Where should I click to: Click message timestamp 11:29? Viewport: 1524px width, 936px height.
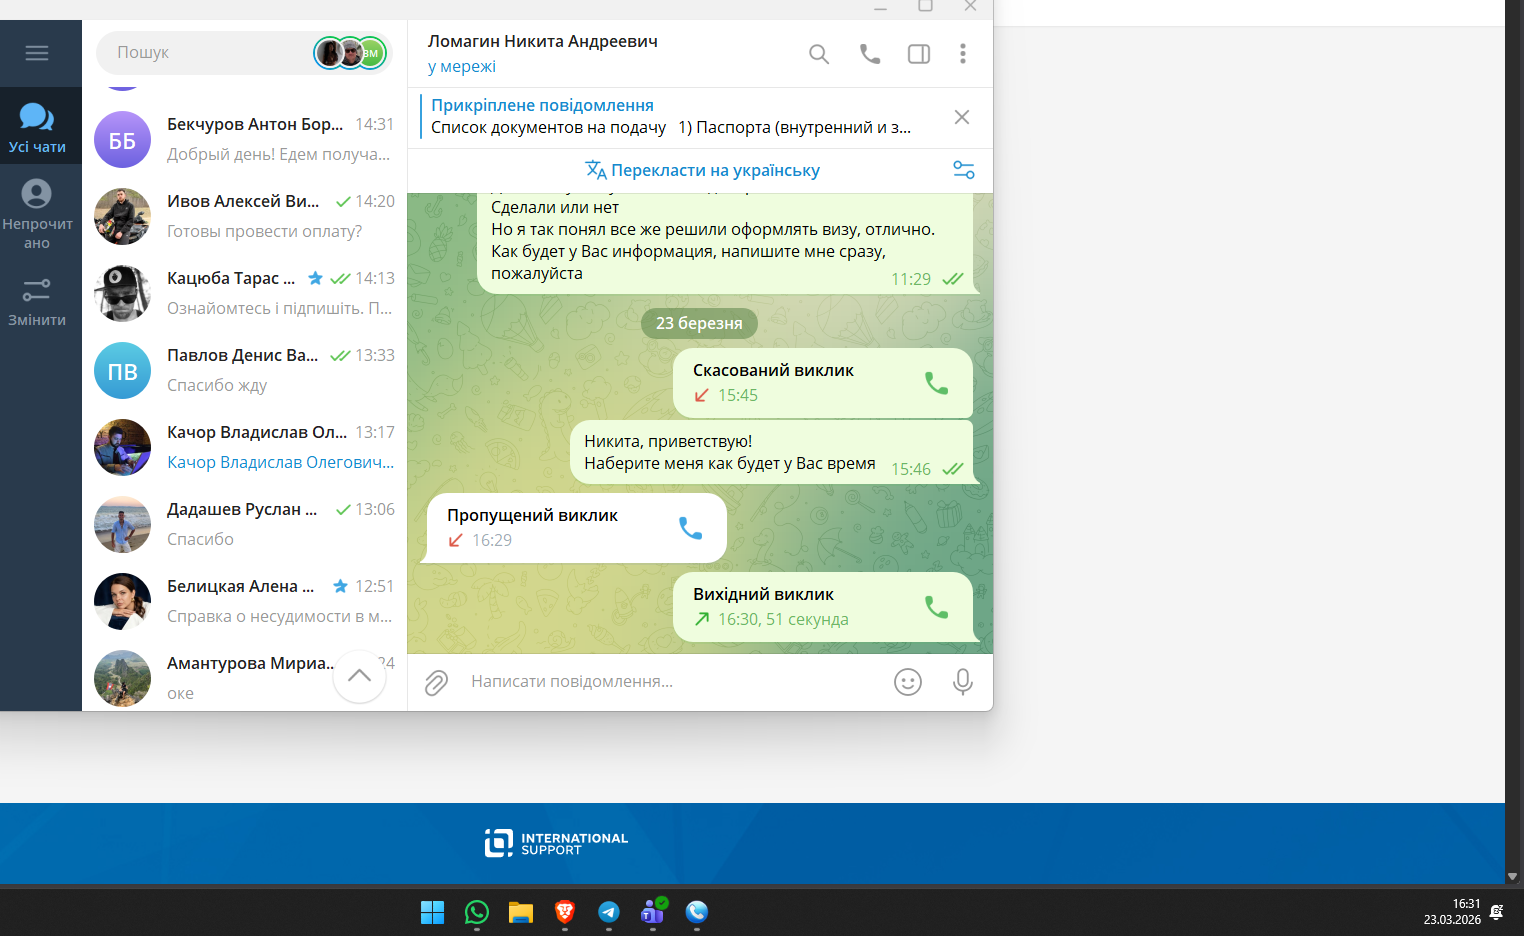click(911, 280)
